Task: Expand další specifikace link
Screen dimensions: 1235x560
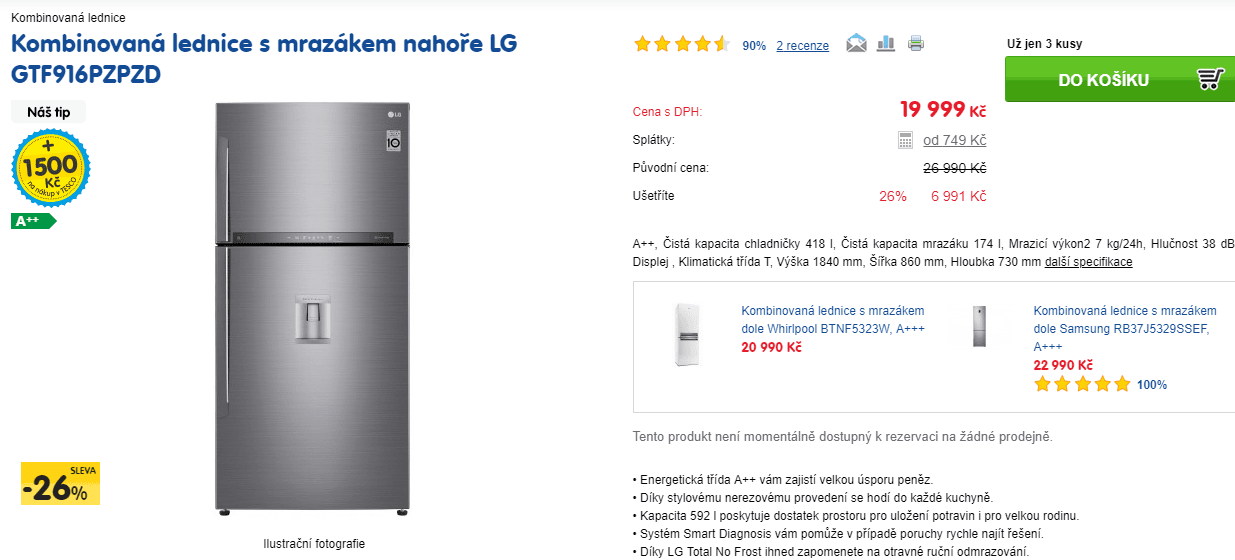Action: [1088, 262]
